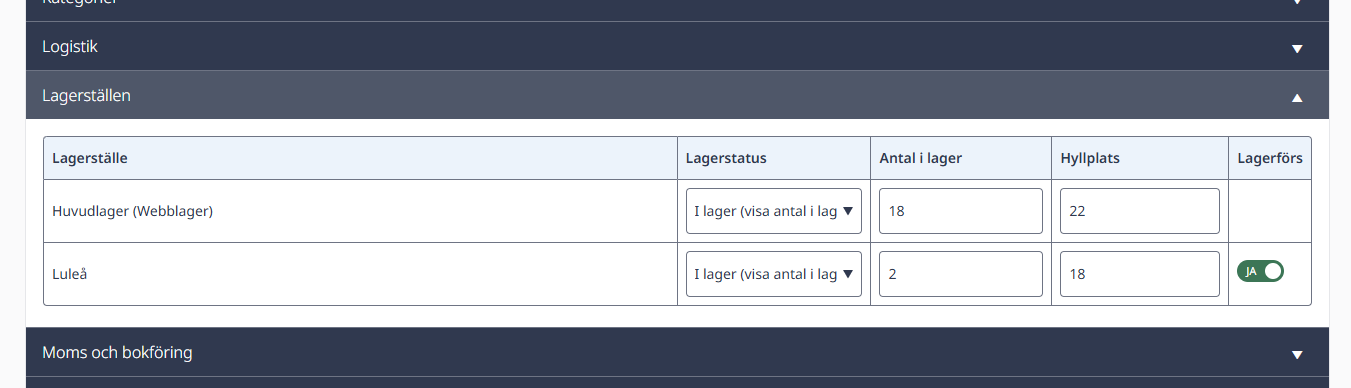This screenshot has height=388, width=1351.
Task: Expand the Moms och bokföring section
Action: pyautogui.click(x=677, y=353)
